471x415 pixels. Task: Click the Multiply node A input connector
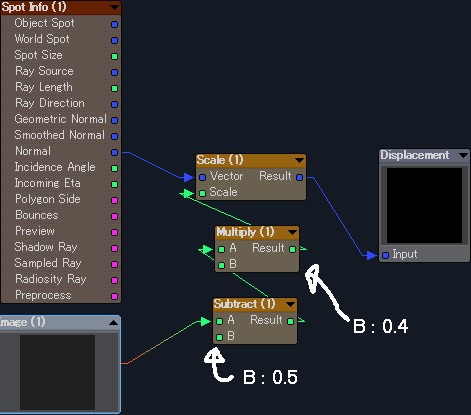click(221, 249)
